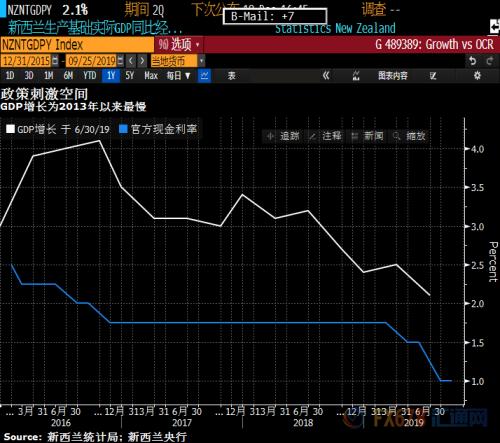This screenshot has height=443, width=500.
Task: Open the start date calendar picker
Action: 55,61
